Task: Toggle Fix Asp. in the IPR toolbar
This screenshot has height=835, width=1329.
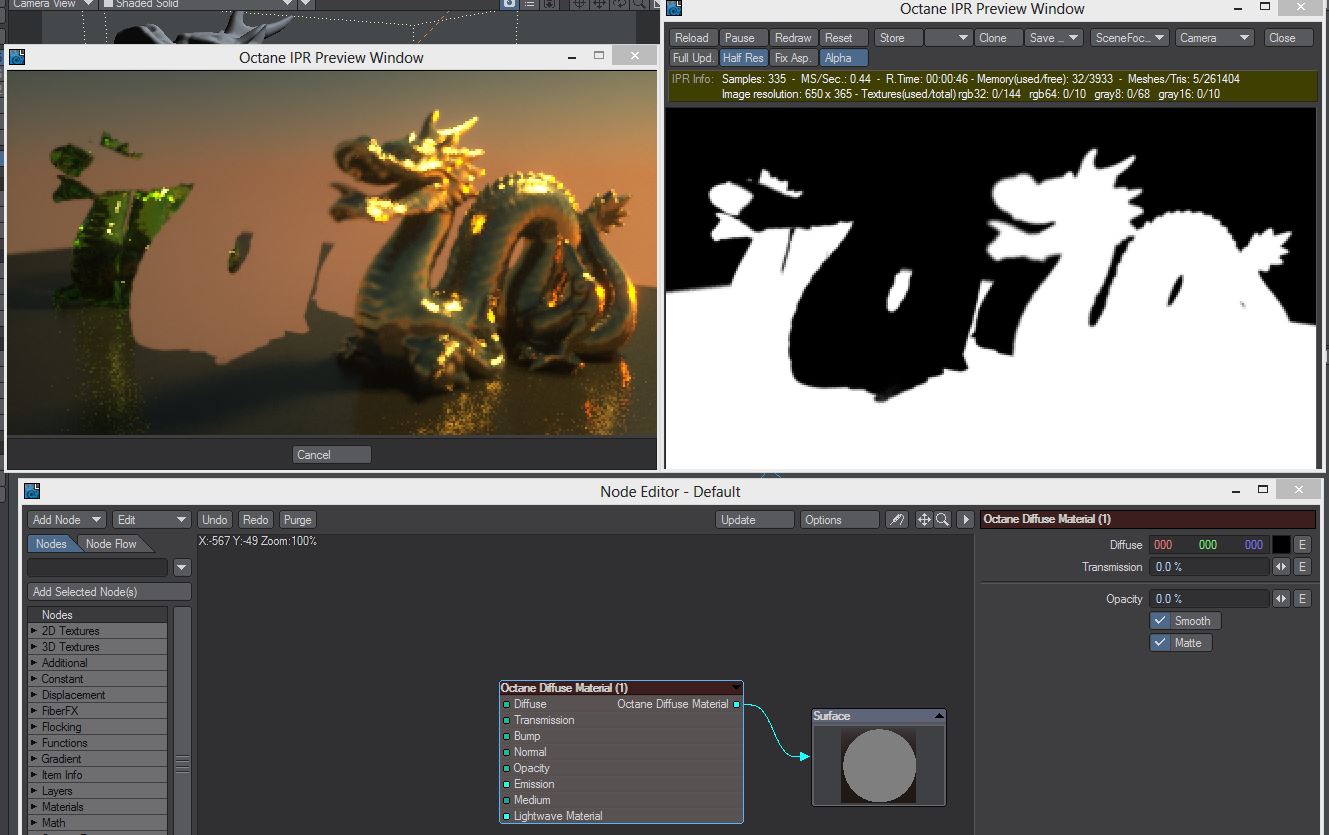Action: pos(794,58)
